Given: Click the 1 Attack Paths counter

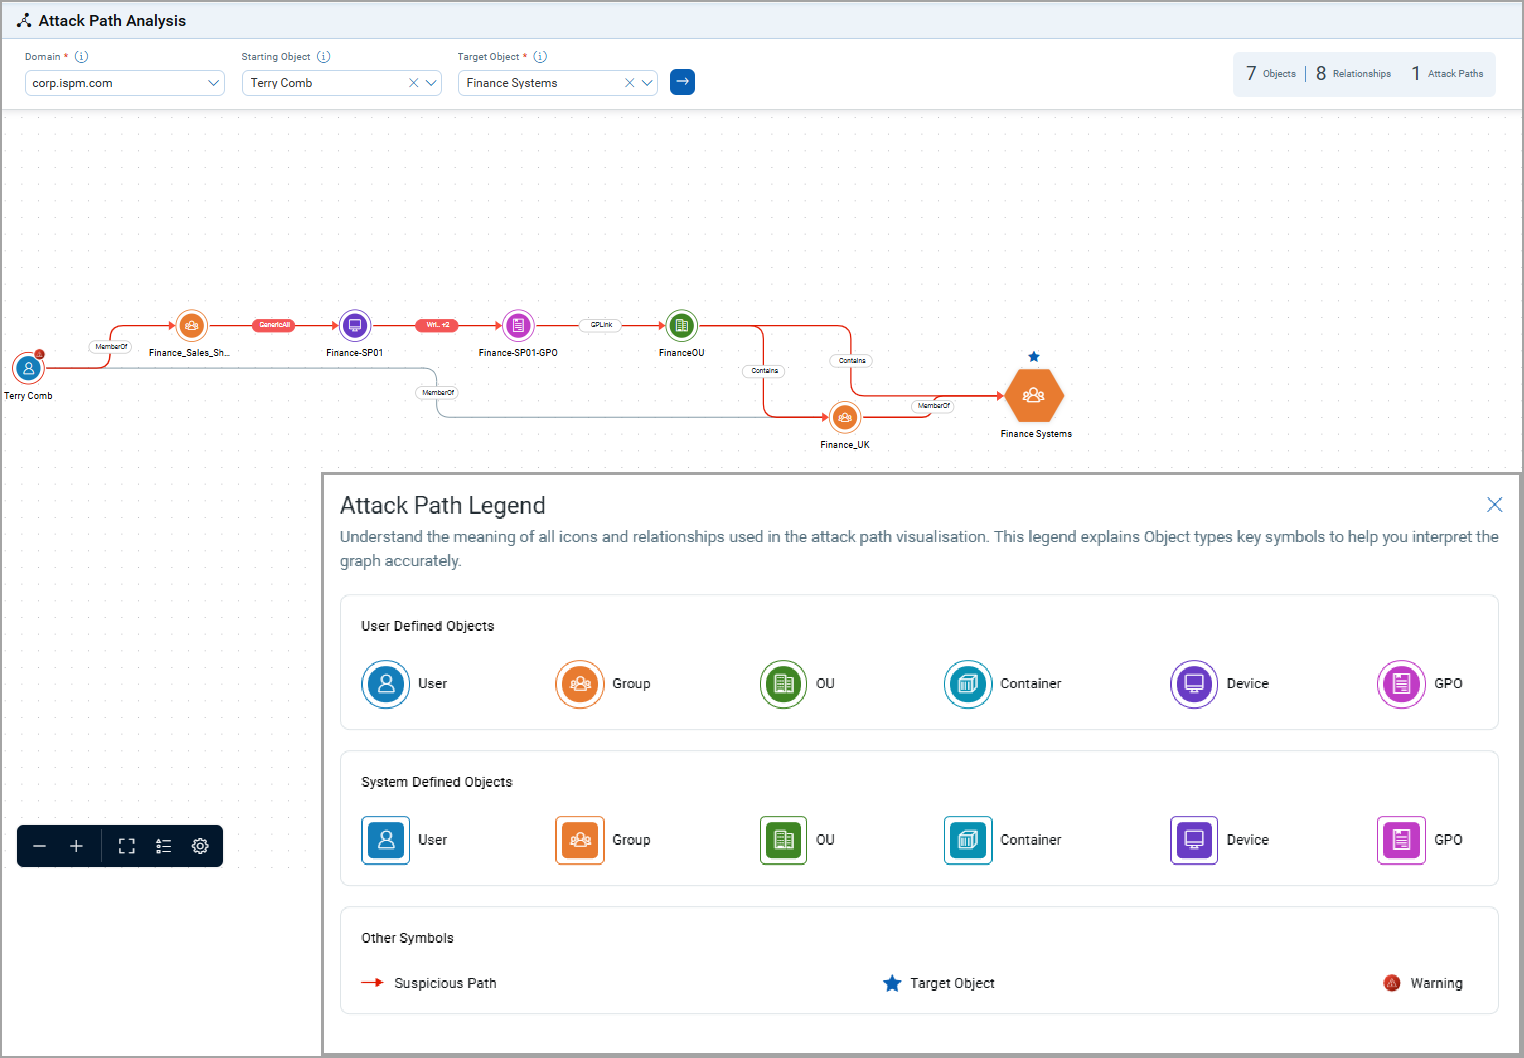Looking at the screenshot, I should tap(1446, 73).
